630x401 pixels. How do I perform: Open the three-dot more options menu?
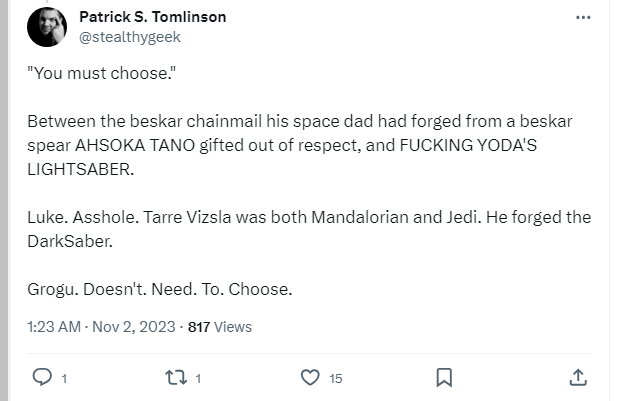pos(583,17)
